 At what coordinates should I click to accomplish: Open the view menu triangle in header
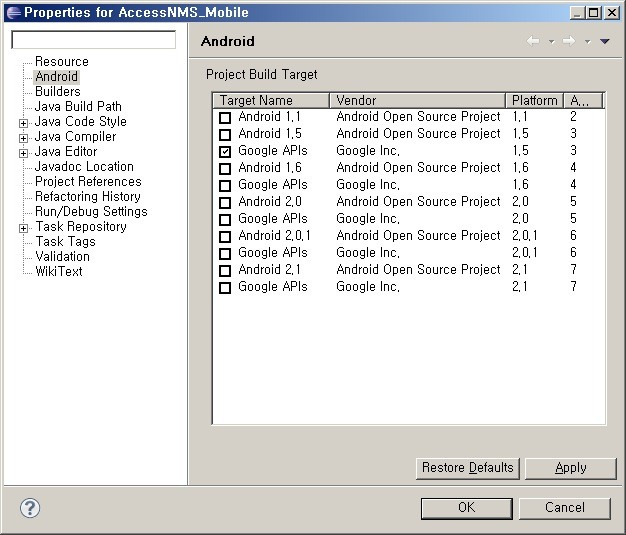tap(604, 41)
